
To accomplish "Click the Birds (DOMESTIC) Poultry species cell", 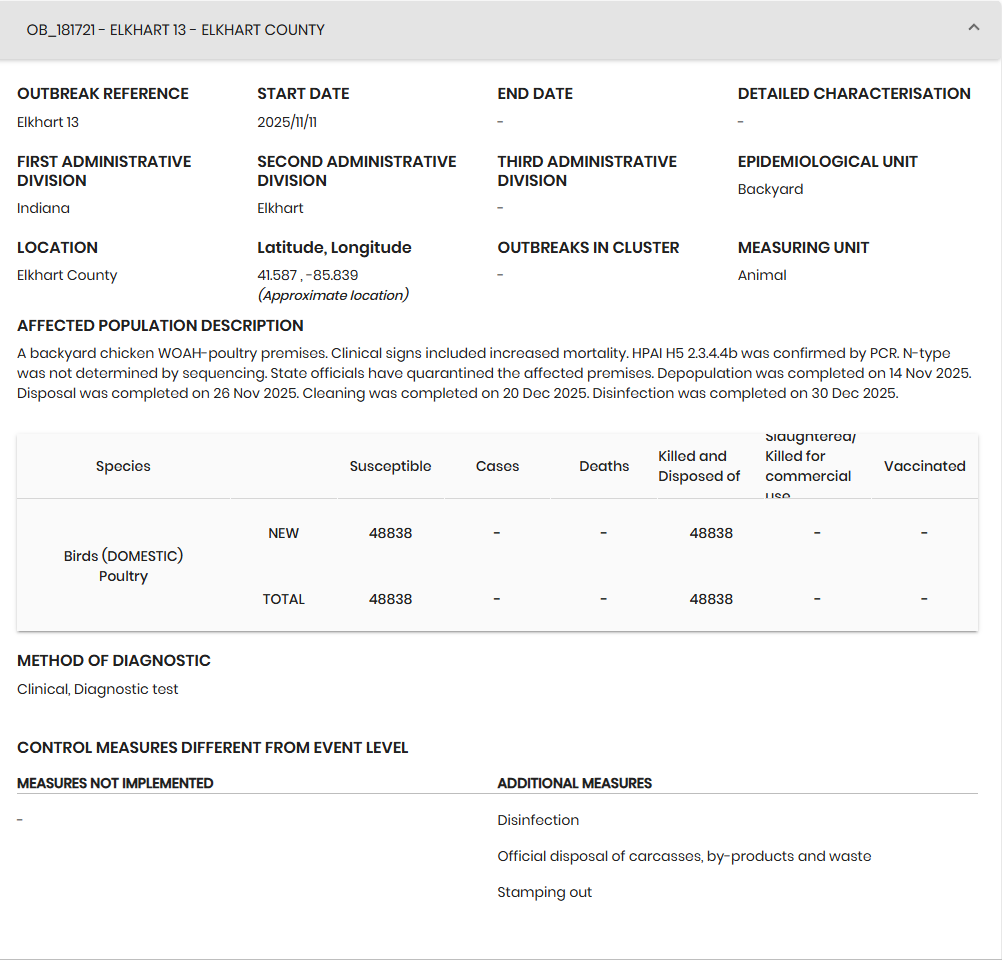I will [123, 566].
